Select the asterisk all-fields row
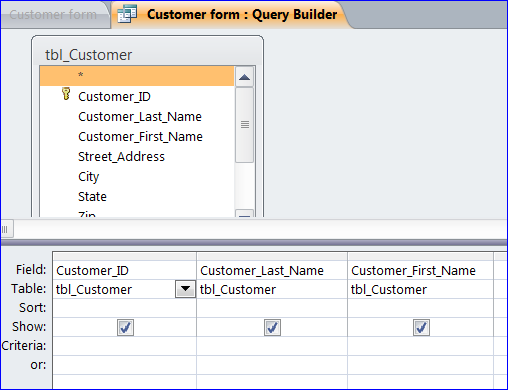 tap(137, 76)
